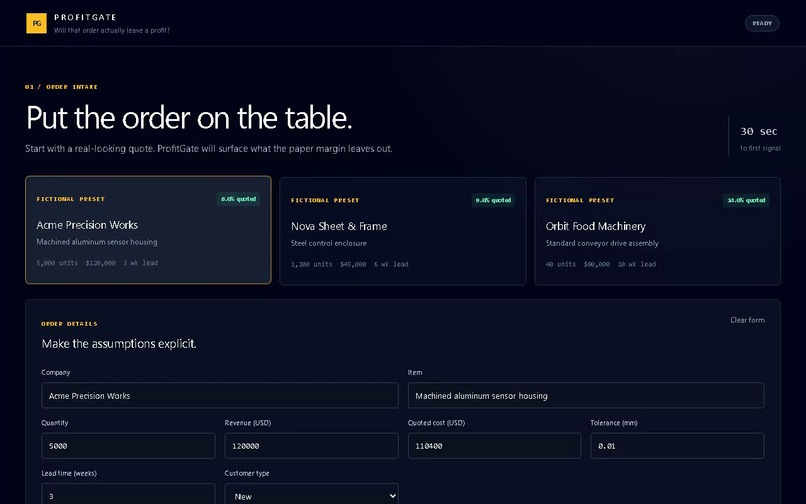Screen dimensions: 806x504
Task: Click the "Make the assumptions explicit." heading
Action: pos(119,344)
